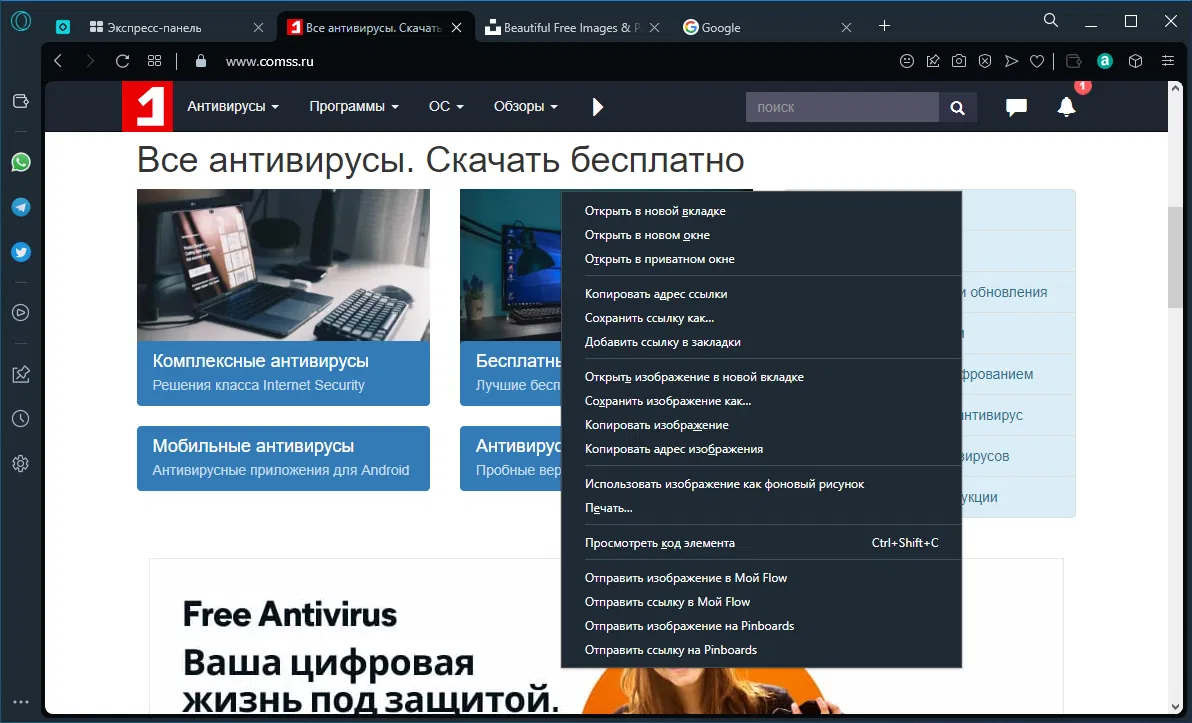Choose 'Отправить ссылку в Мой Flow'
The width and height of the screenshot is (1192, 723).
point(761,602)
